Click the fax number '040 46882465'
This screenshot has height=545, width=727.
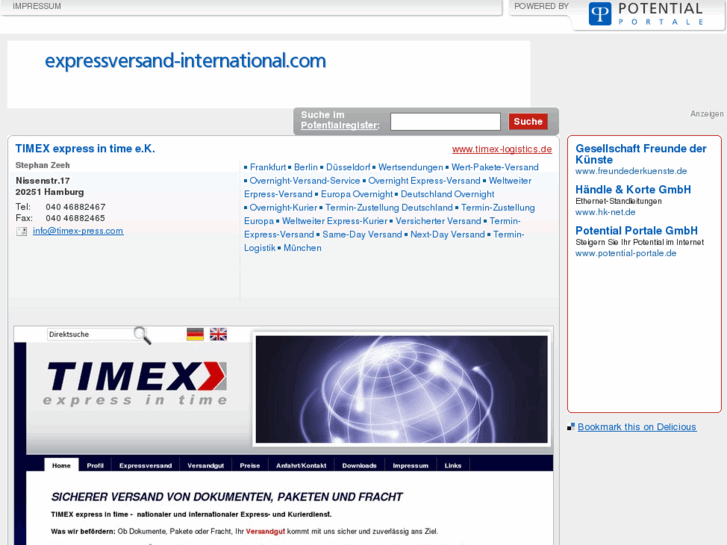point(75,218)
